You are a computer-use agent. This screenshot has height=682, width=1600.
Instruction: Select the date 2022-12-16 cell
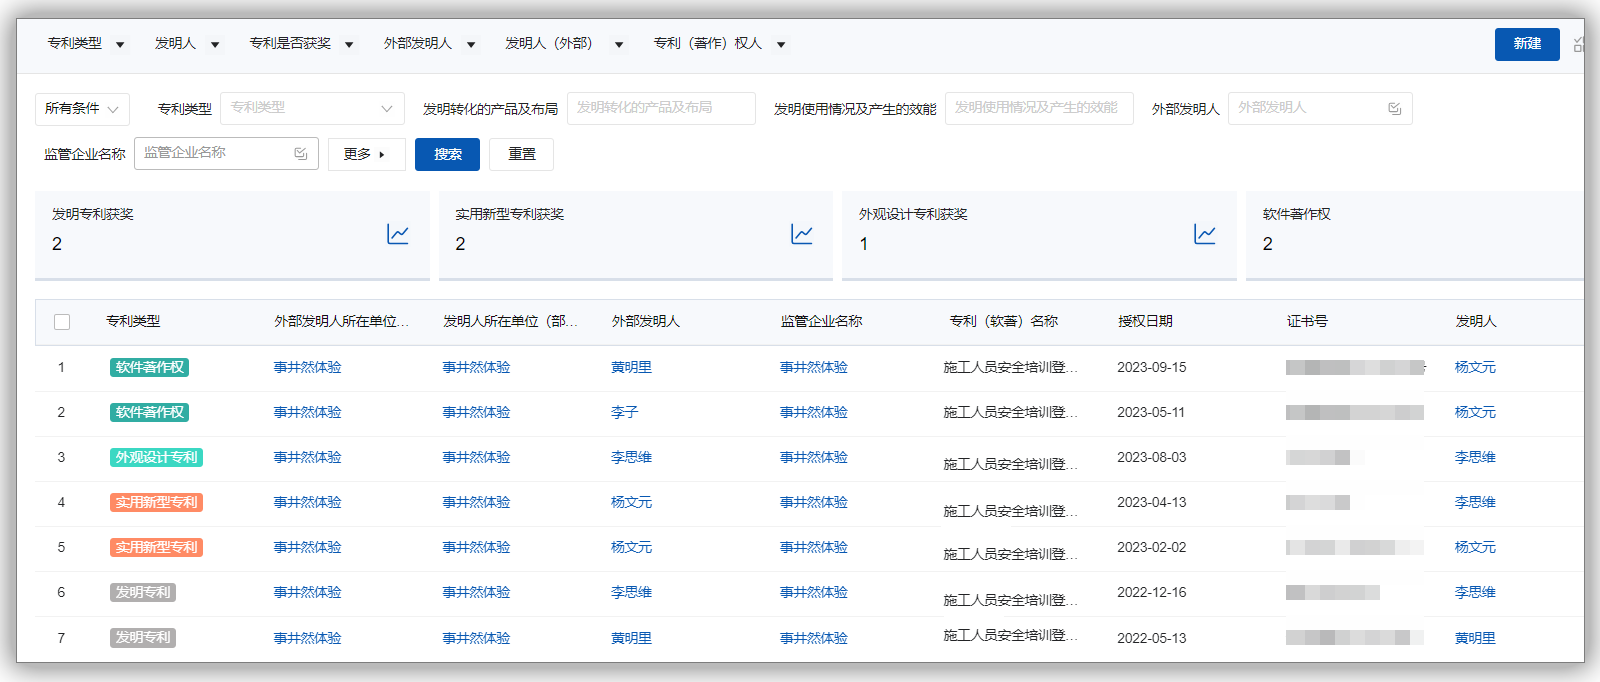(1152, 593)
